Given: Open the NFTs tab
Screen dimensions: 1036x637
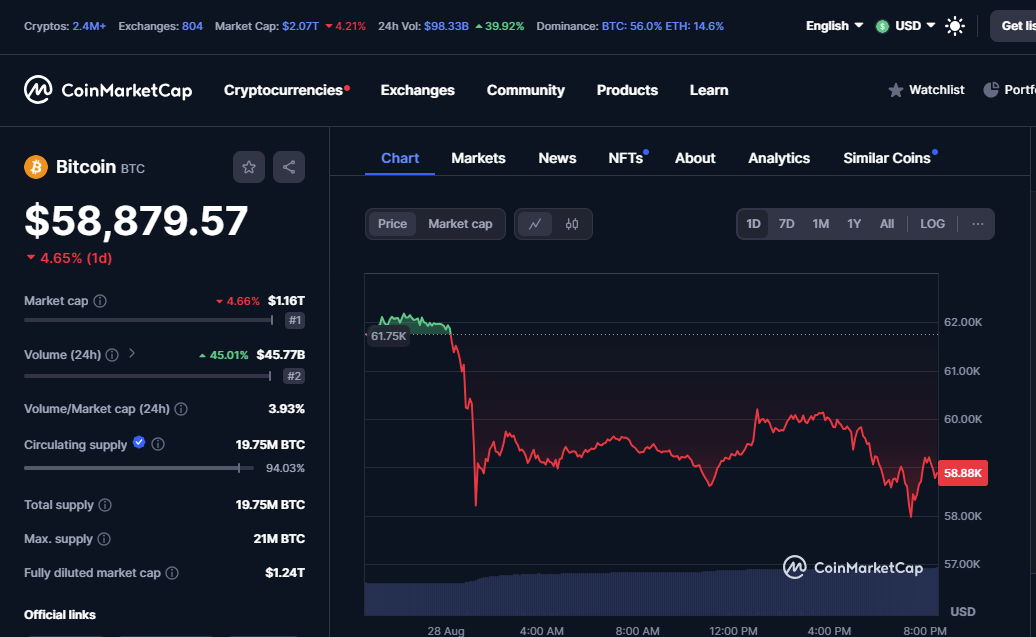Looking at the screenshot, I should tap(626, 159).
